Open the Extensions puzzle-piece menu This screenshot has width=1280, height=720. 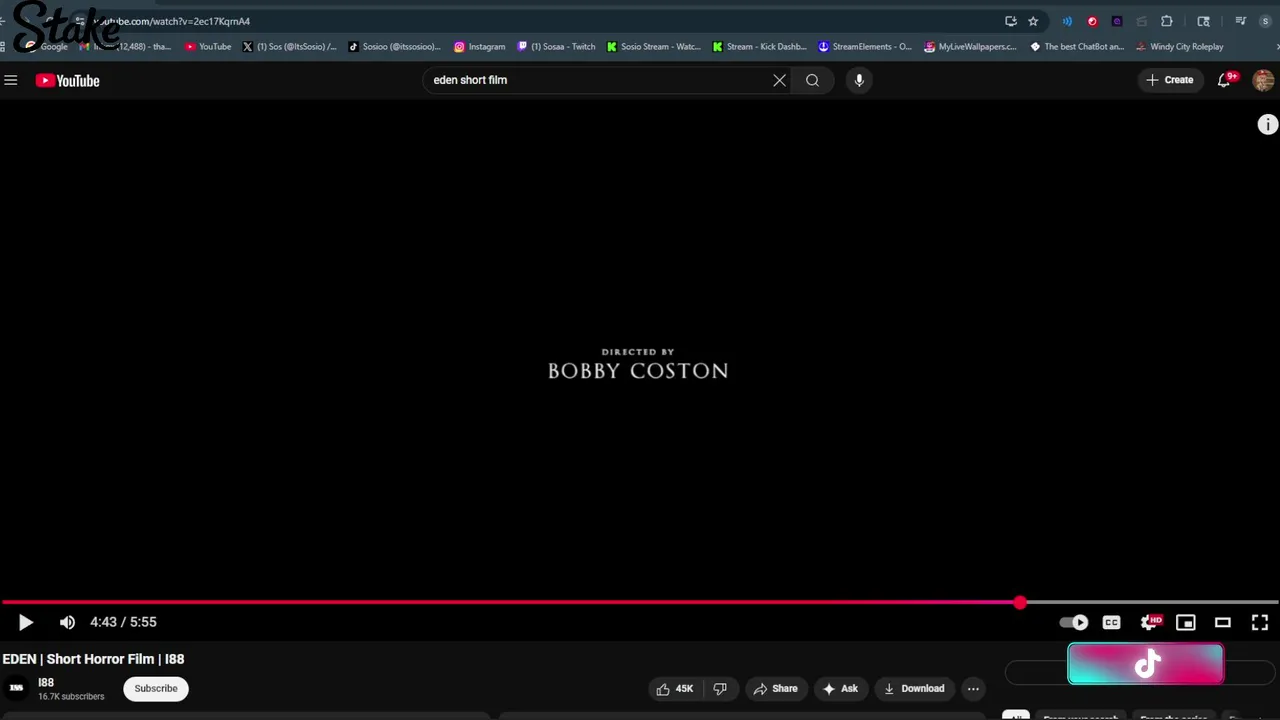[1167, 21]
